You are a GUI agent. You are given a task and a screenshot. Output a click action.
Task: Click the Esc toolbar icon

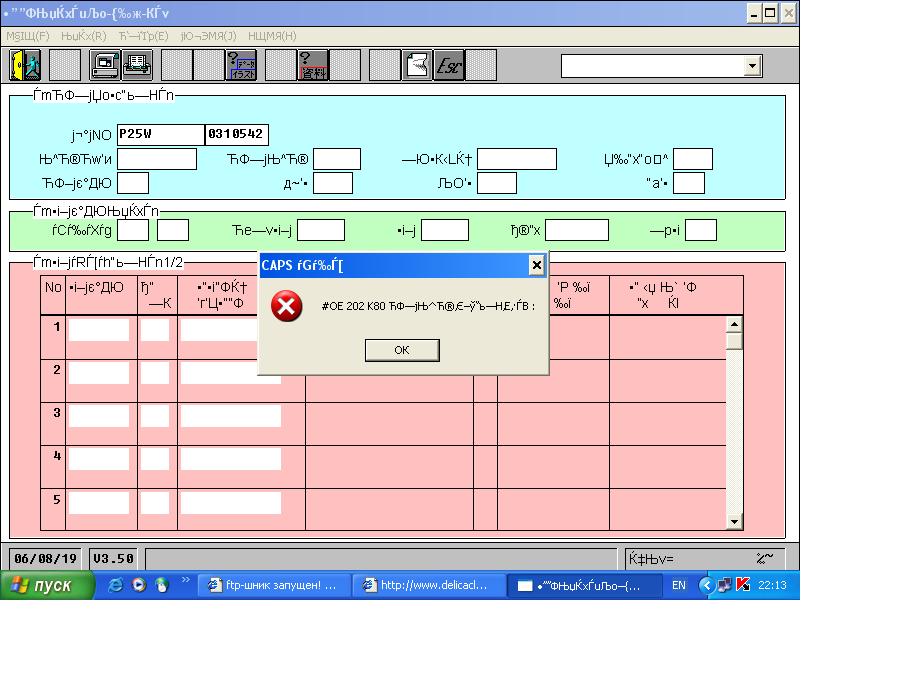point(449,65)
